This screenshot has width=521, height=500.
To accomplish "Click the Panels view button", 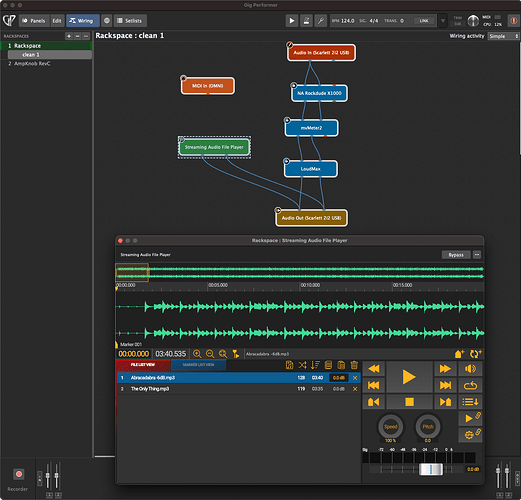I will tap(34, 21).
